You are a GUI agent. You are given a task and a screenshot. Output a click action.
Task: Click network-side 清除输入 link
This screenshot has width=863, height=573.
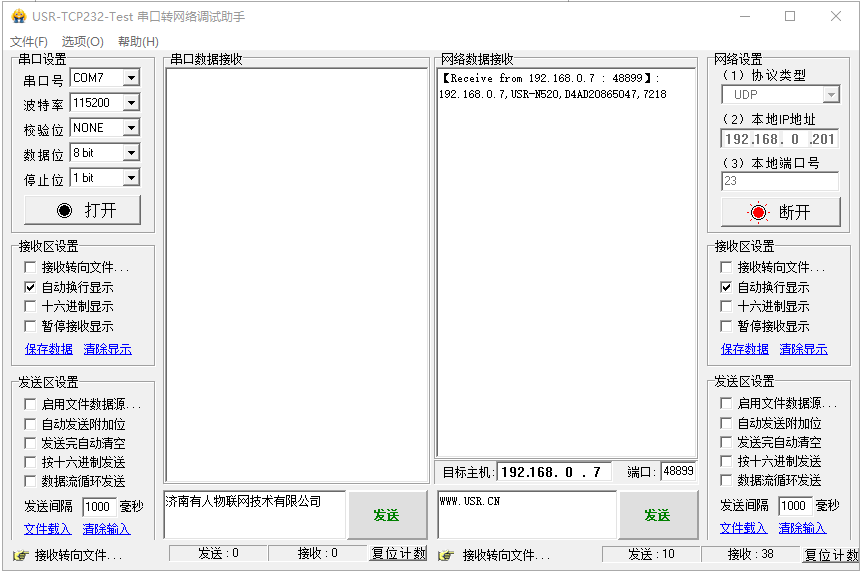click(x=802, y=528)
